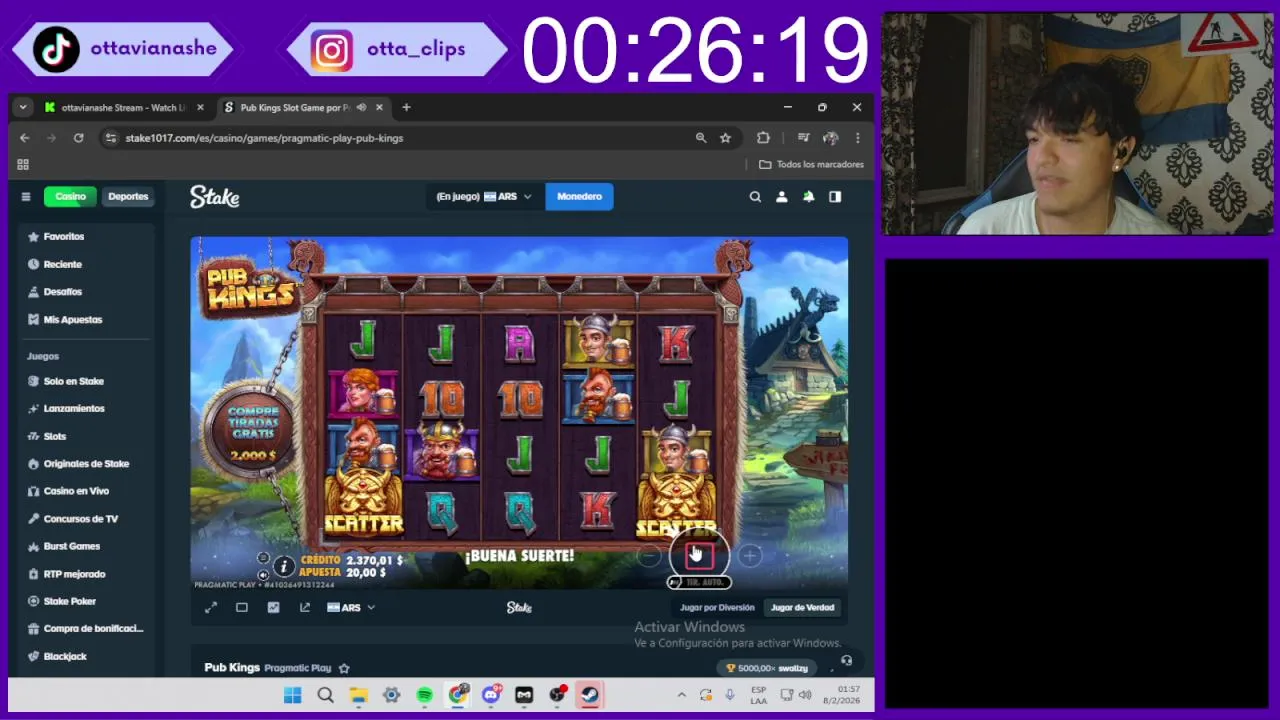Bookmark this page with the star icon
Screen dimensions: 1280x720
pos(726,138)
